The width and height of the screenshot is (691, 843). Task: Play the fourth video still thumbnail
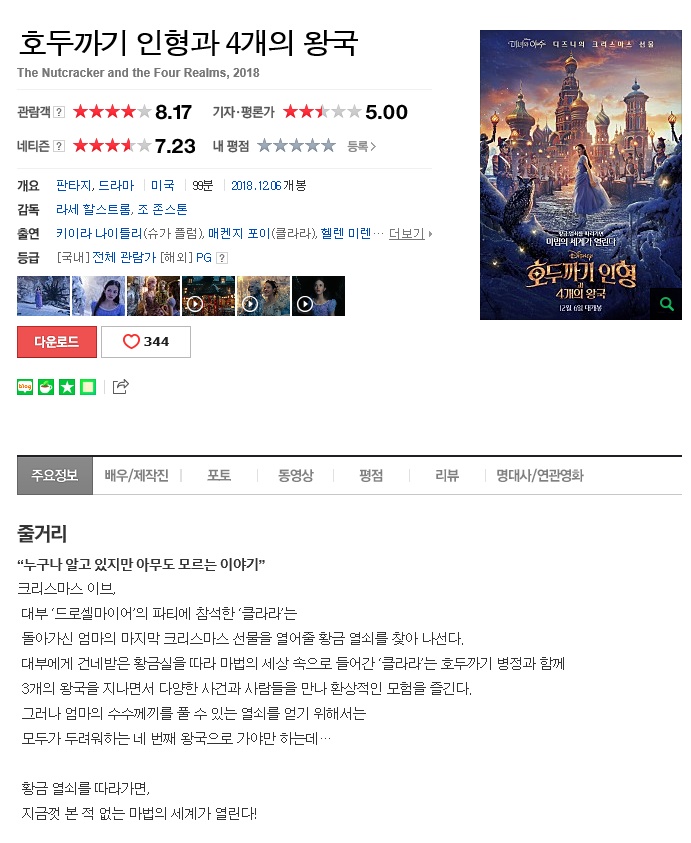[209, 296]
